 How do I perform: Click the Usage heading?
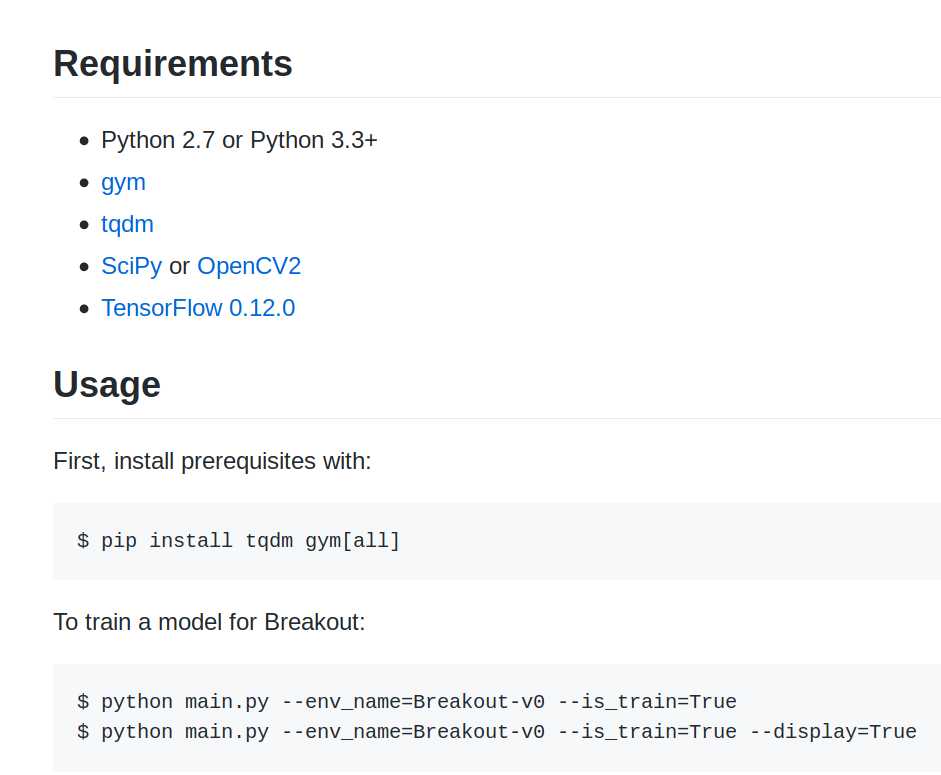tap(107, 384)
